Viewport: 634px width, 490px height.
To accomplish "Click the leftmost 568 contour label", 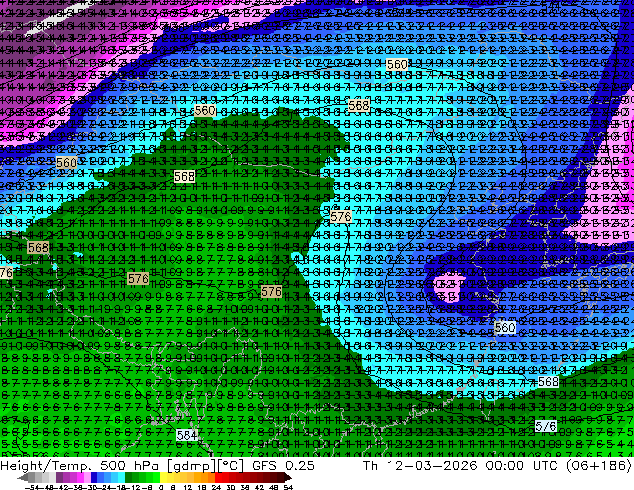I will coord(38,247).
